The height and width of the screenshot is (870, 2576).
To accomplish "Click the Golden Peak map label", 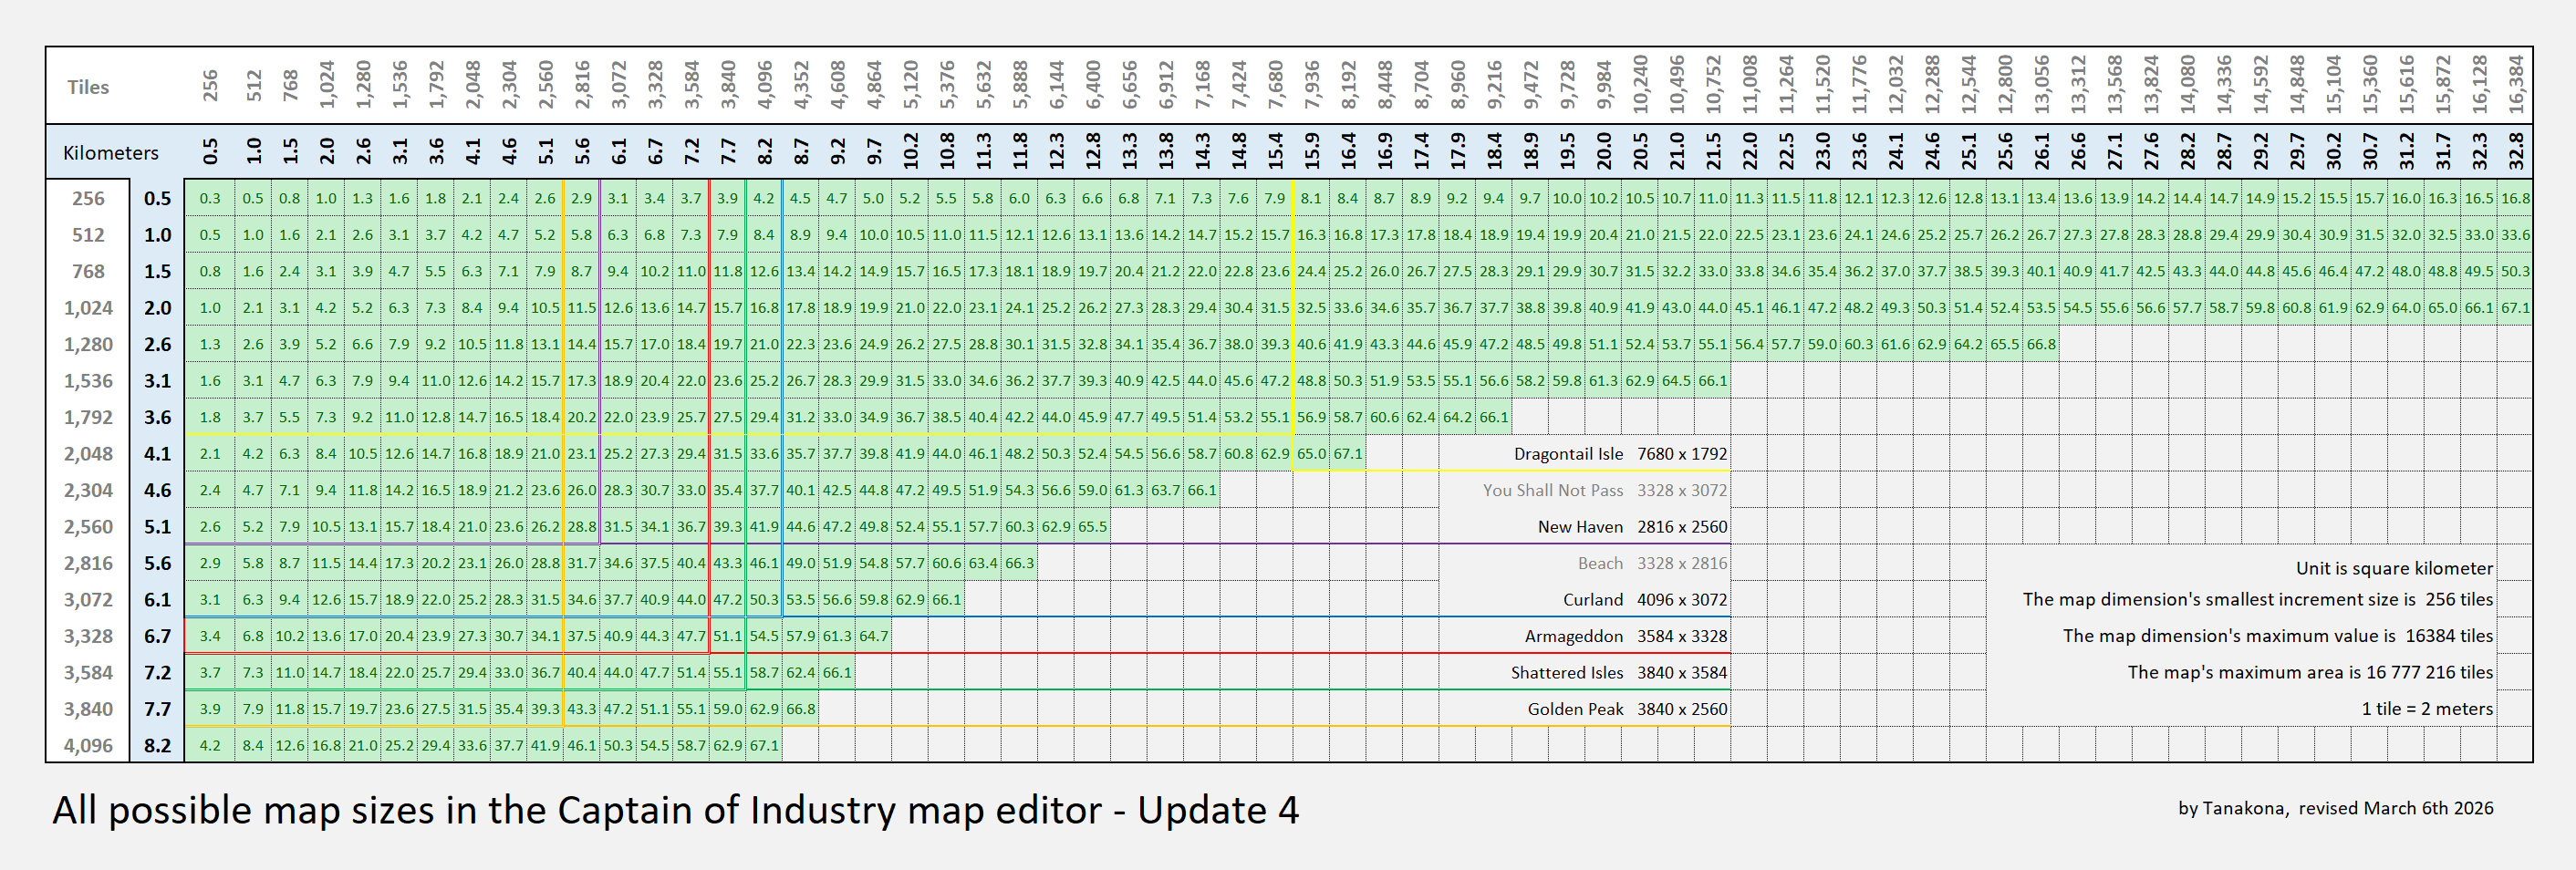I will [x=1575, y=709].
